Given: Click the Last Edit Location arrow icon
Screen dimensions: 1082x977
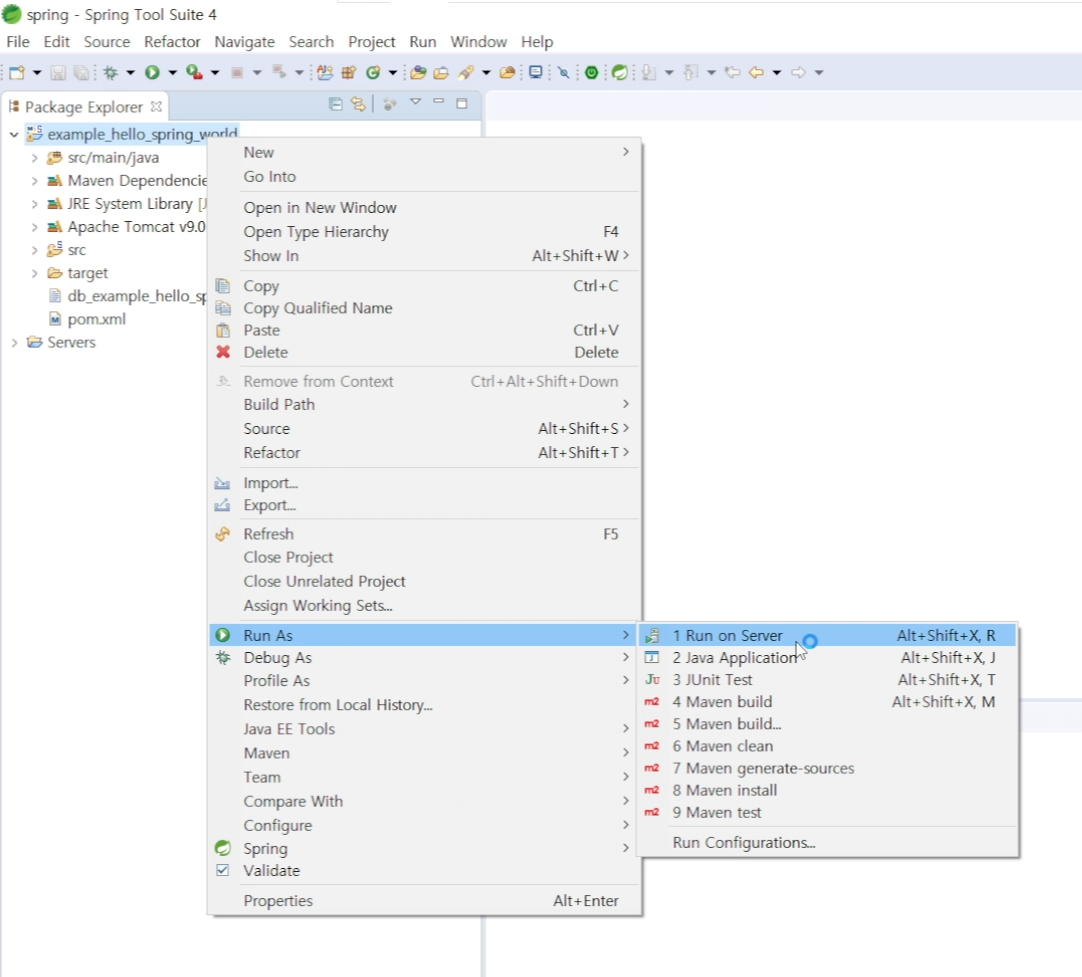Looking at the screenshot, I should pyautogui.click(x=733, y=72).
